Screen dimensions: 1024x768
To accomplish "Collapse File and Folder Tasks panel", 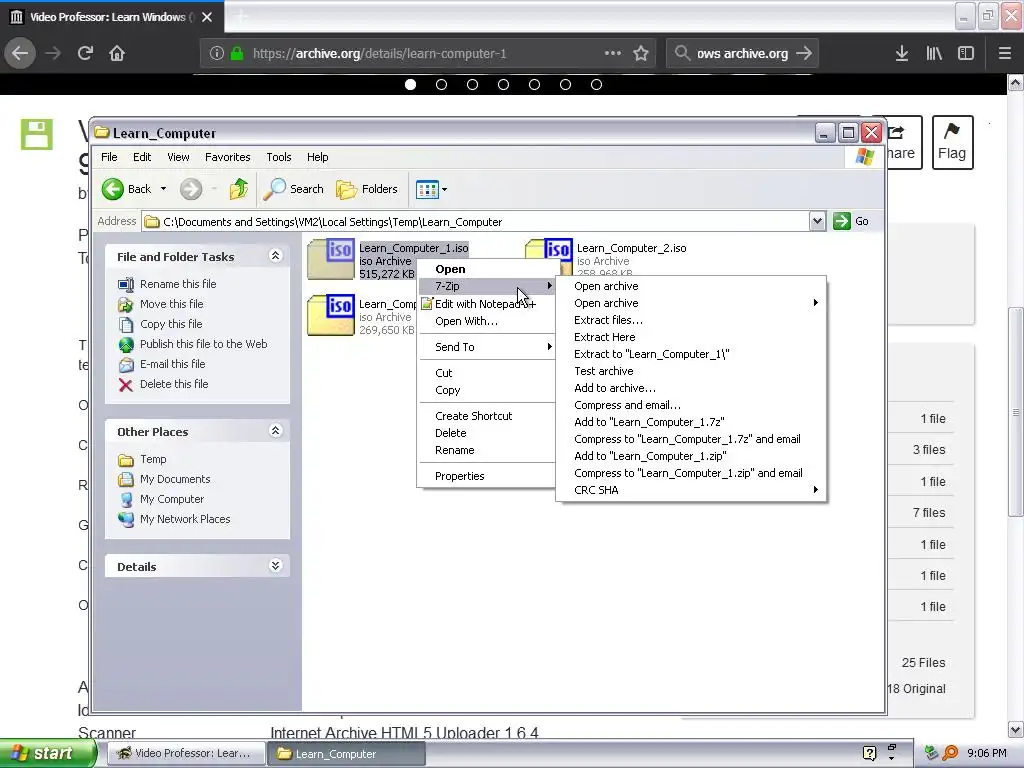I will tap(276, 256).
